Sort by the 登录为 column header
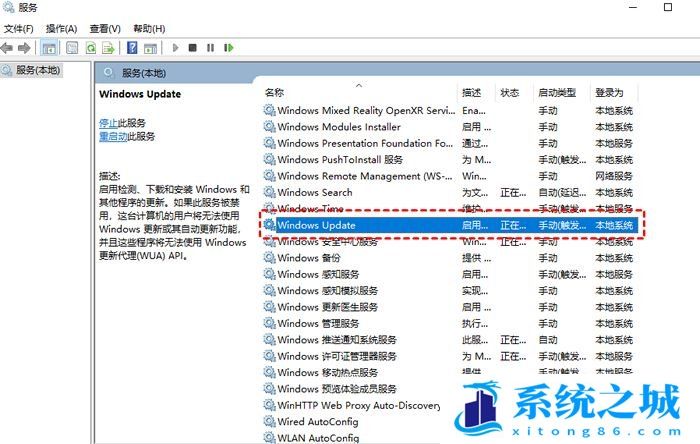Screen dimensions: 700x444 click(609, 92)
